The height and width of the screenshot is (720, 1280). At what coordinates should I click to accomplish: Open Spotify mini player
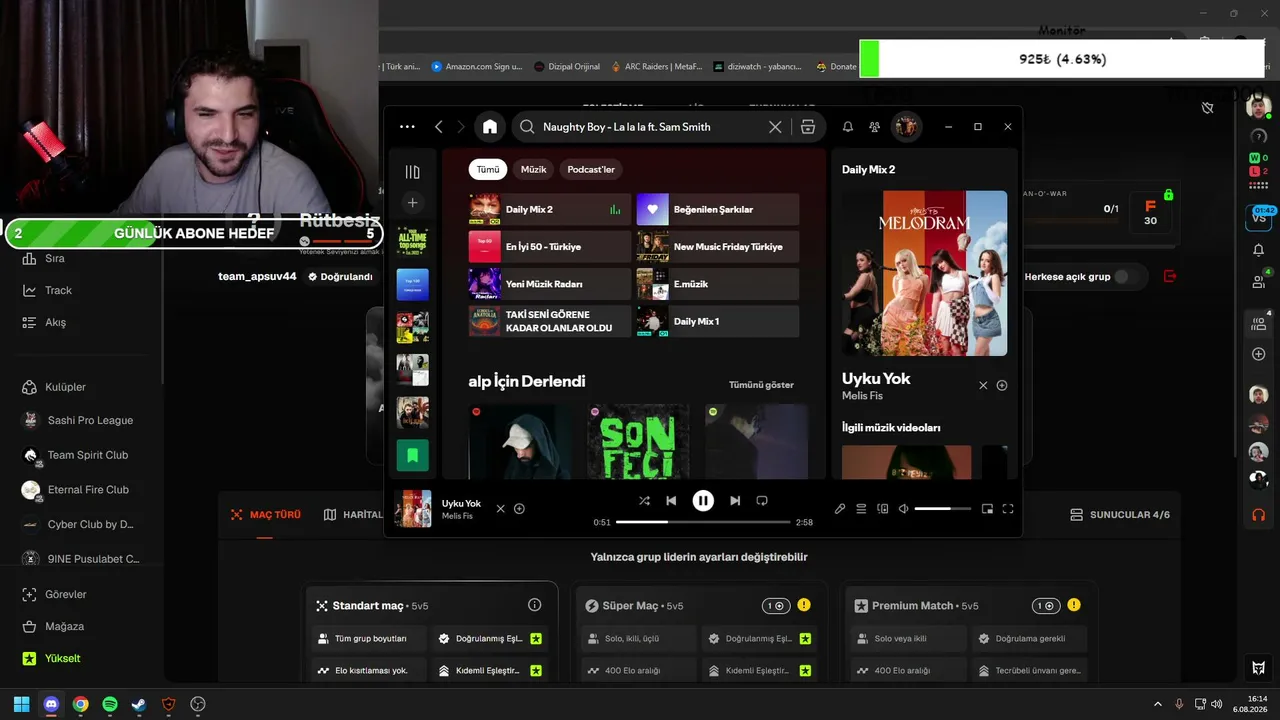coord(987,509)
